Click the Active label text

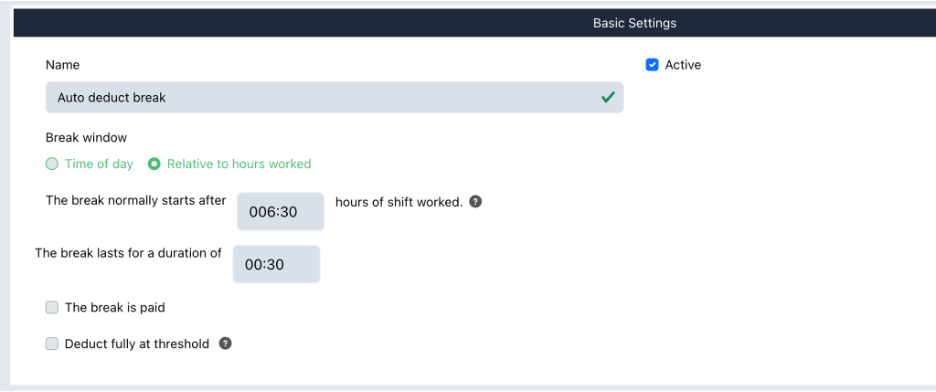tap(683, 64)
